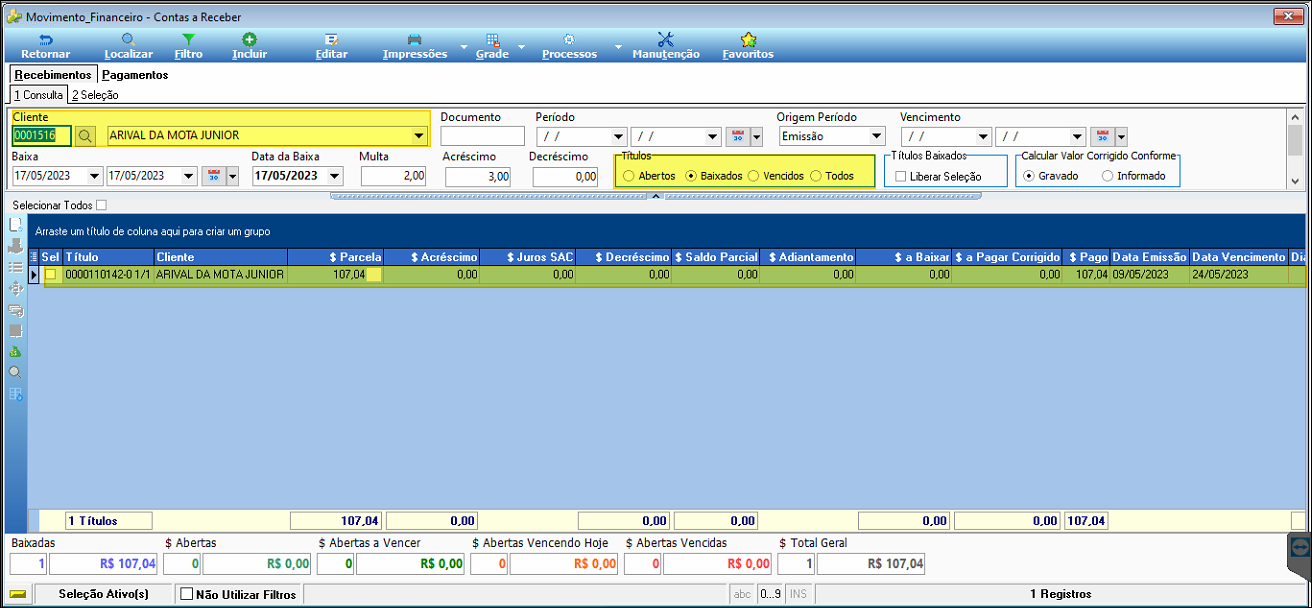This screenshot has width=1312, height=608.
Task: Select the ARIVAL DA MOTA JUNIOR grid cell
Action: 221,274
